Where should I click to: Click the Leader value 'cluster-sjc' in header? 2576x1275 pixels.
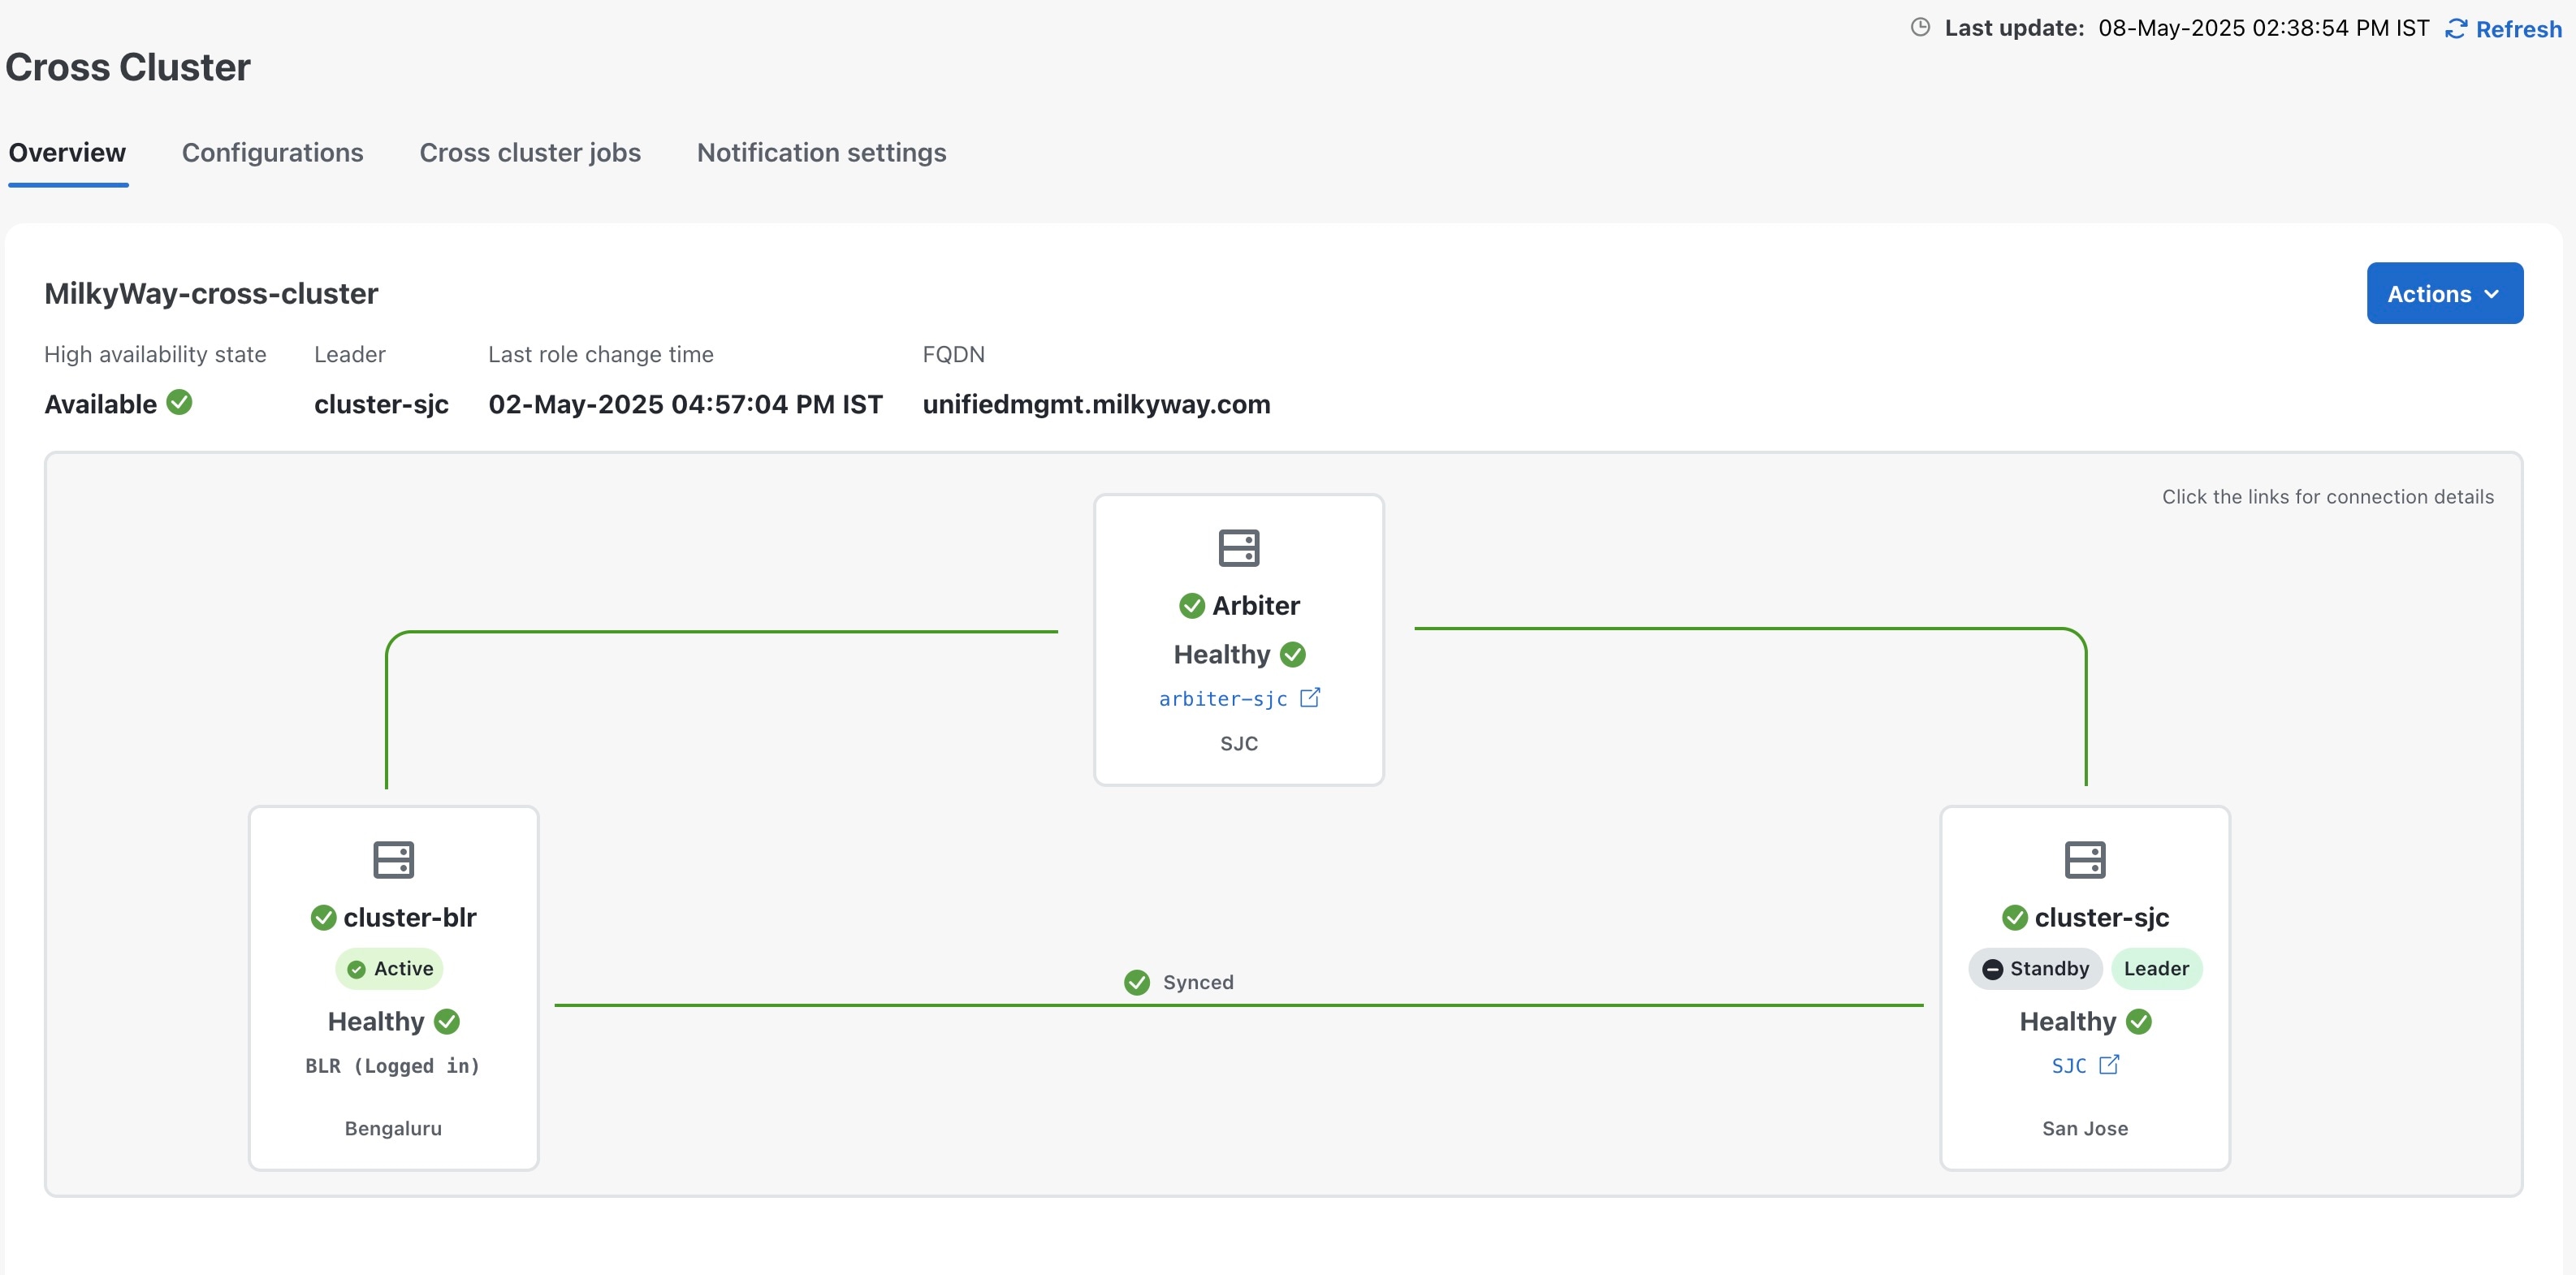(x=381, y=404)
